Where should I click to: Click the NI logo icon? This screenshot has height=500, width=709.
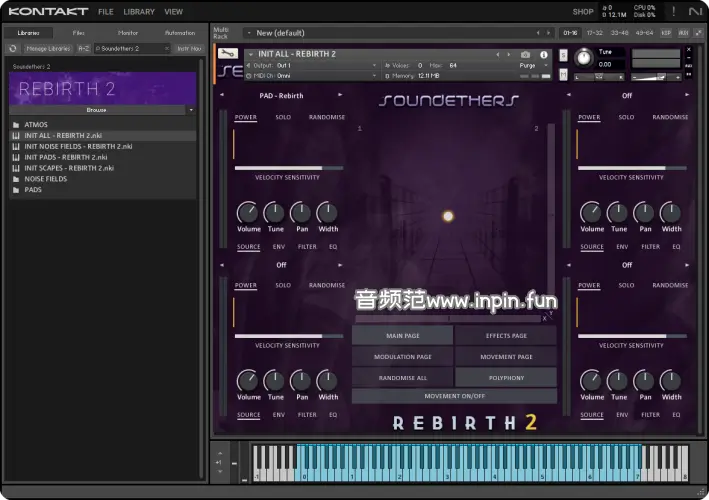tap(696, 12)
